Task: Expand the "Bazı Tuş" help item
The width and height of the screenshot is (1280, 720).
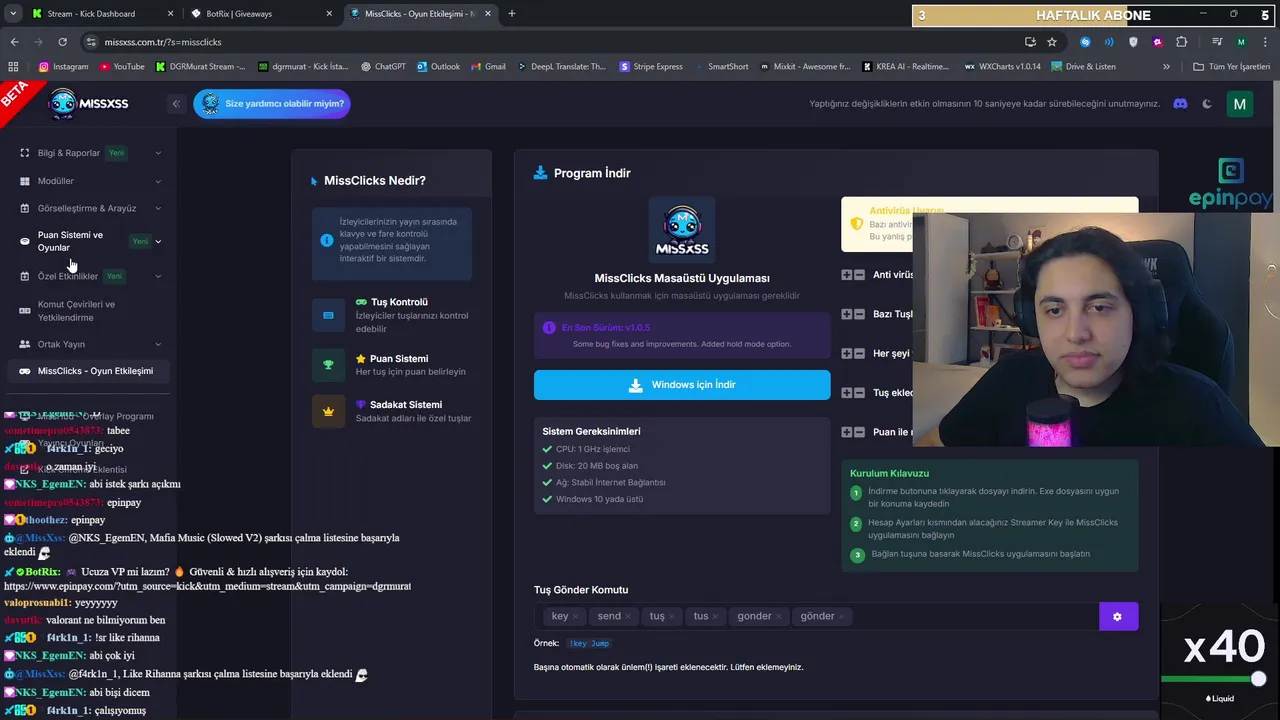Action: coord(852,314)
